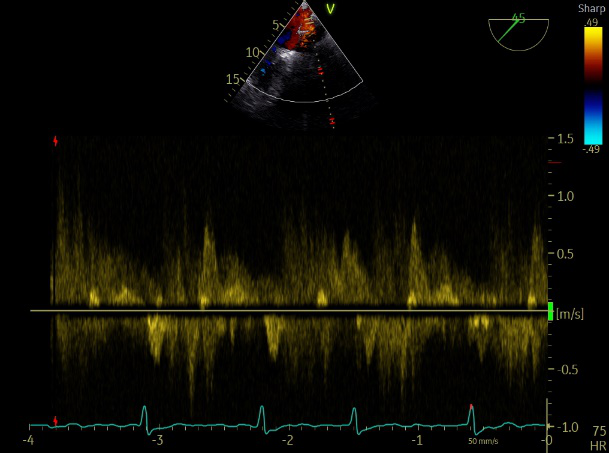
Task: Click the green baseline marker beside m/s
Action: 550,311
